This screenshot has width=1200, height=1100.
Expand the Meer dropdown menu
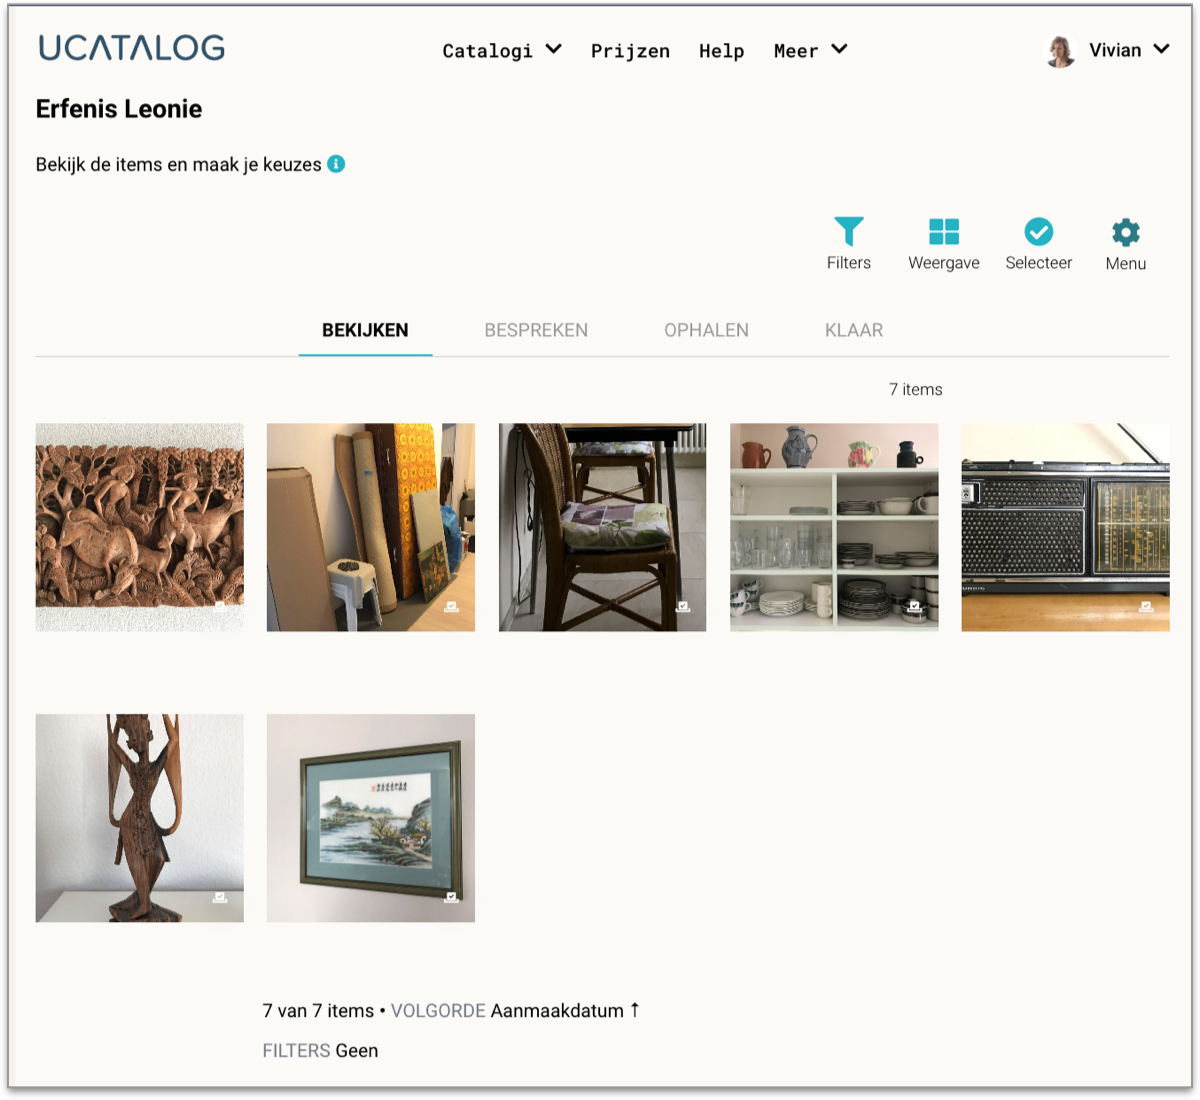point(810,51)
